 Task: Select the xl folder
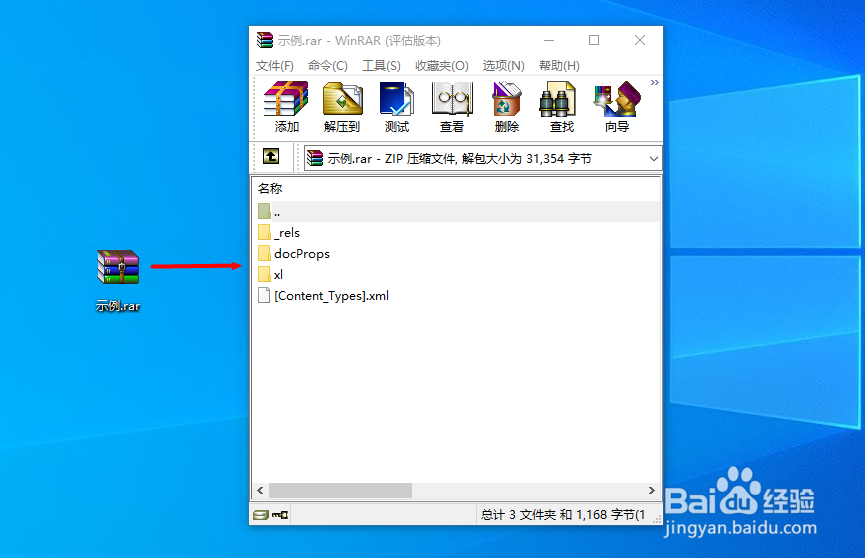point(270,275)
